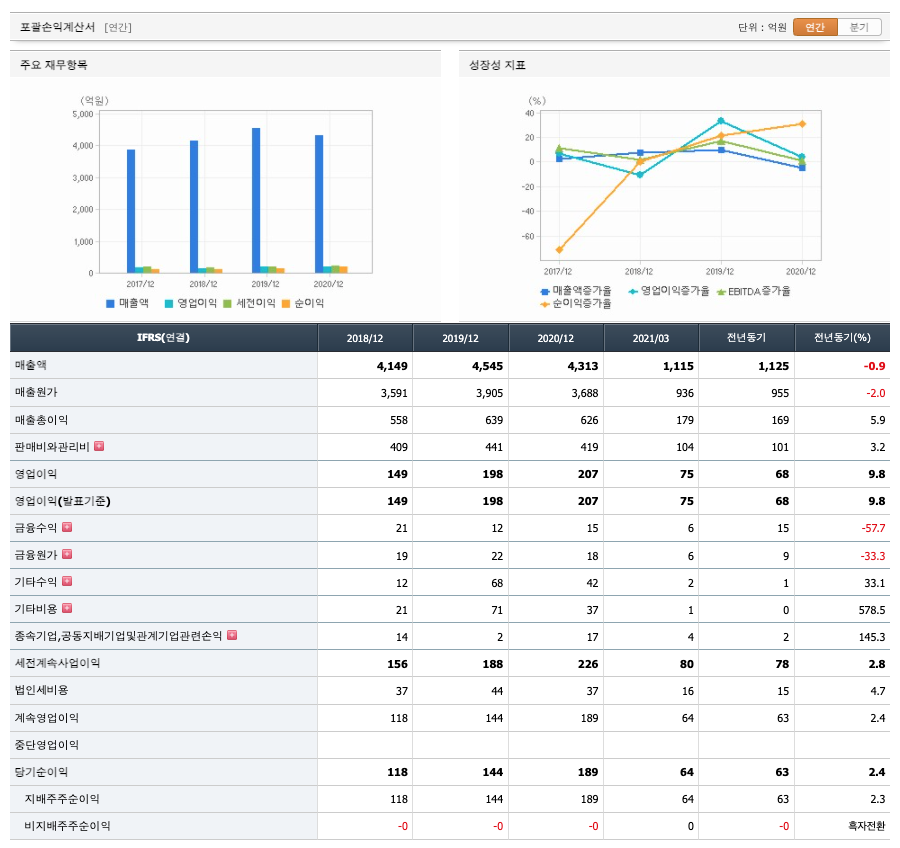This screenshot has width=900, height=848.
Task: Expand the 금융원가 row plus icon
Action: point(67,554)
